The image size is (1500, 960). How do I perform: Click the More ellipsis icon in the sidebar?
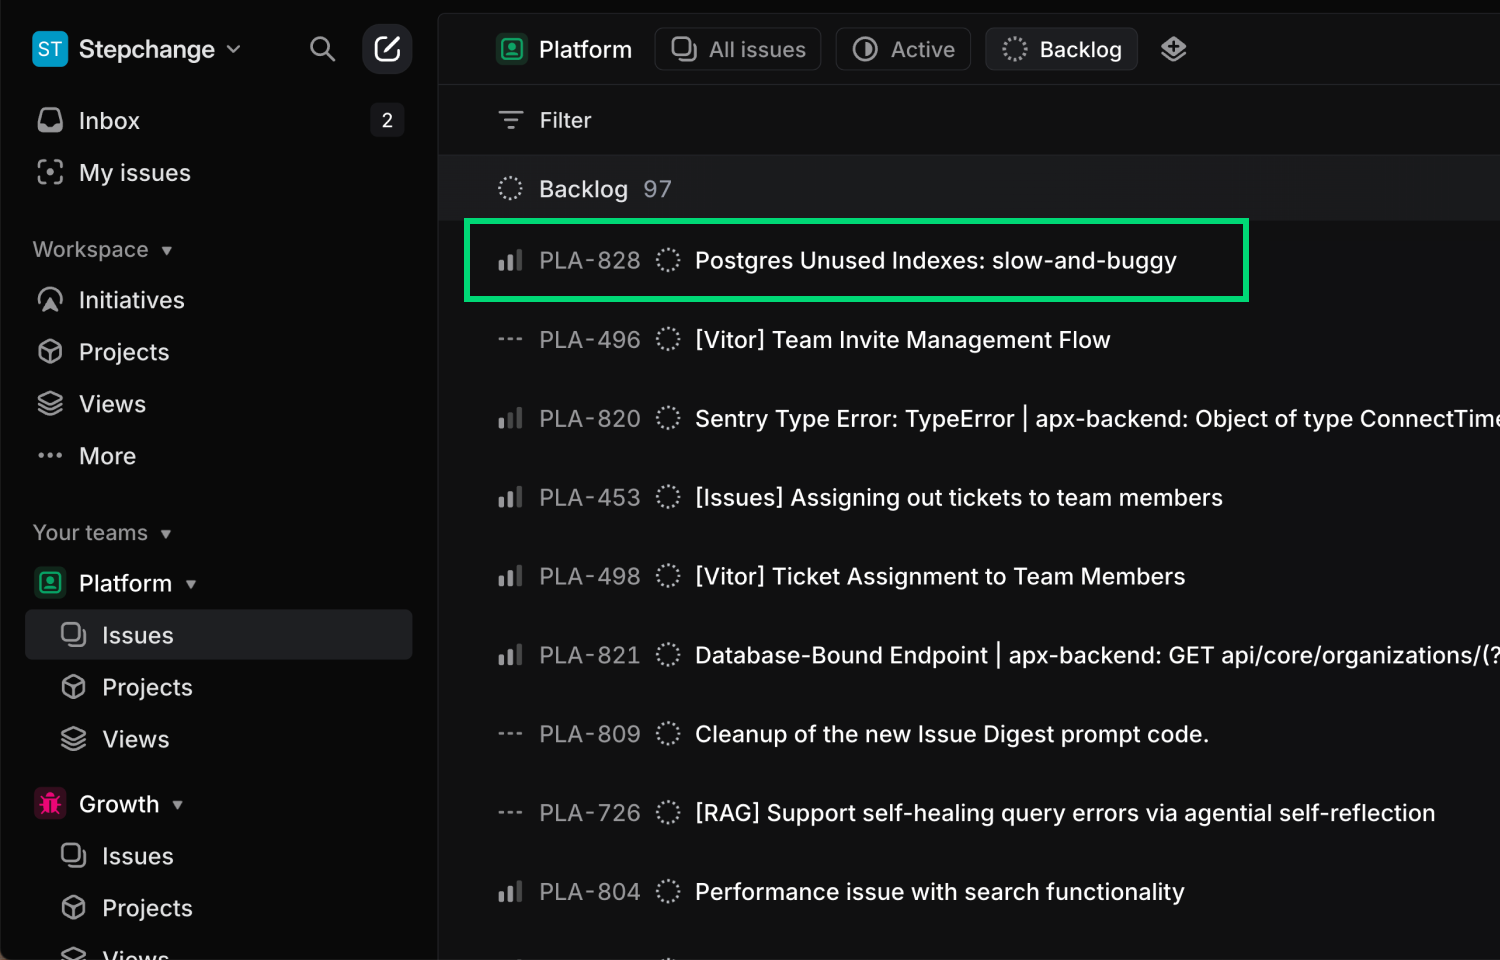(50, 455)
